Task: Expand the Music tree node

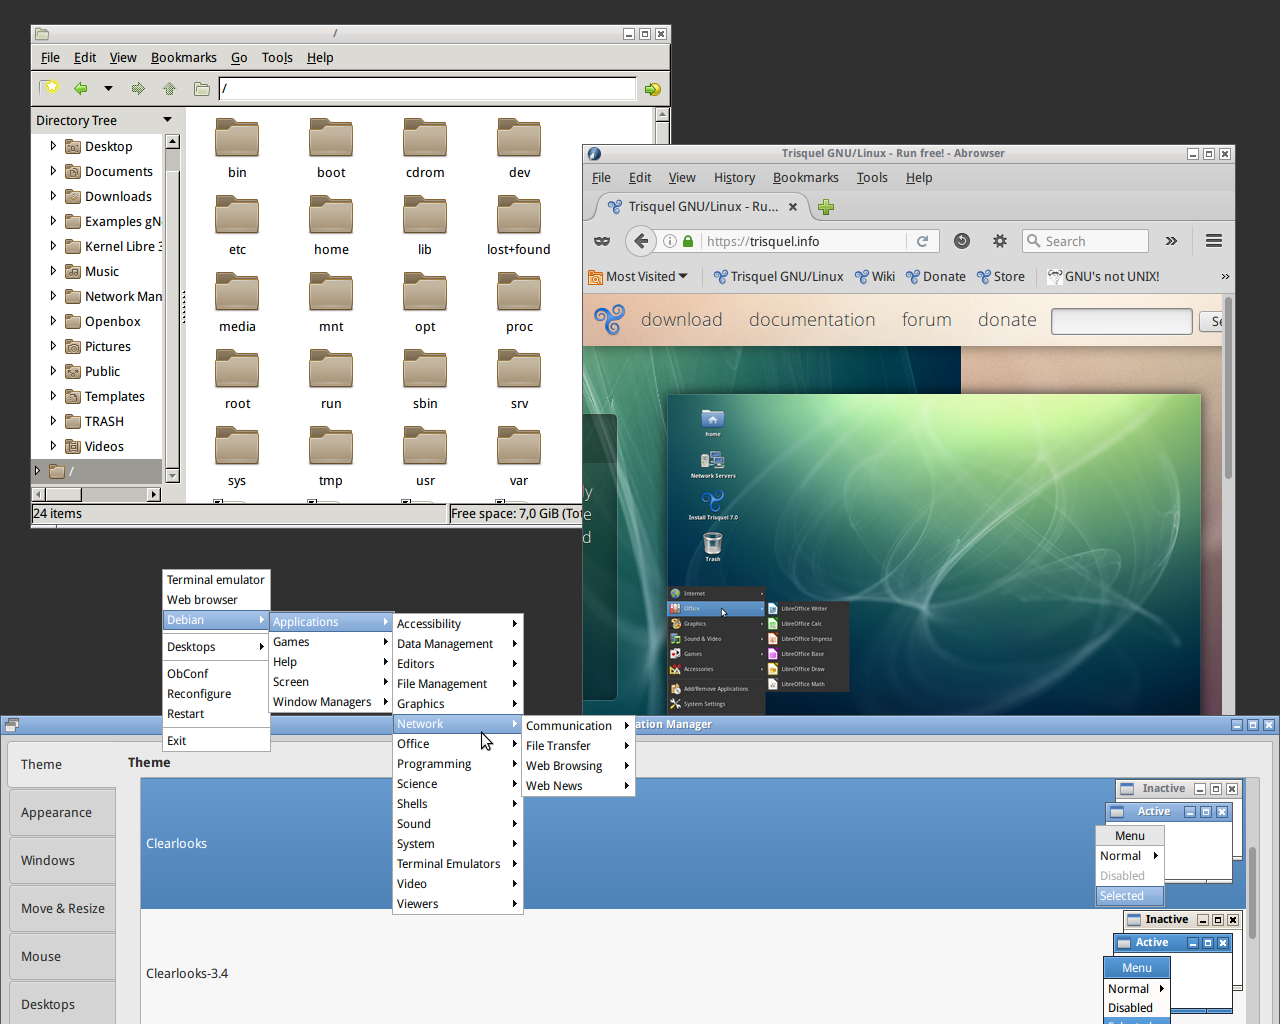Action: point(53,271)
